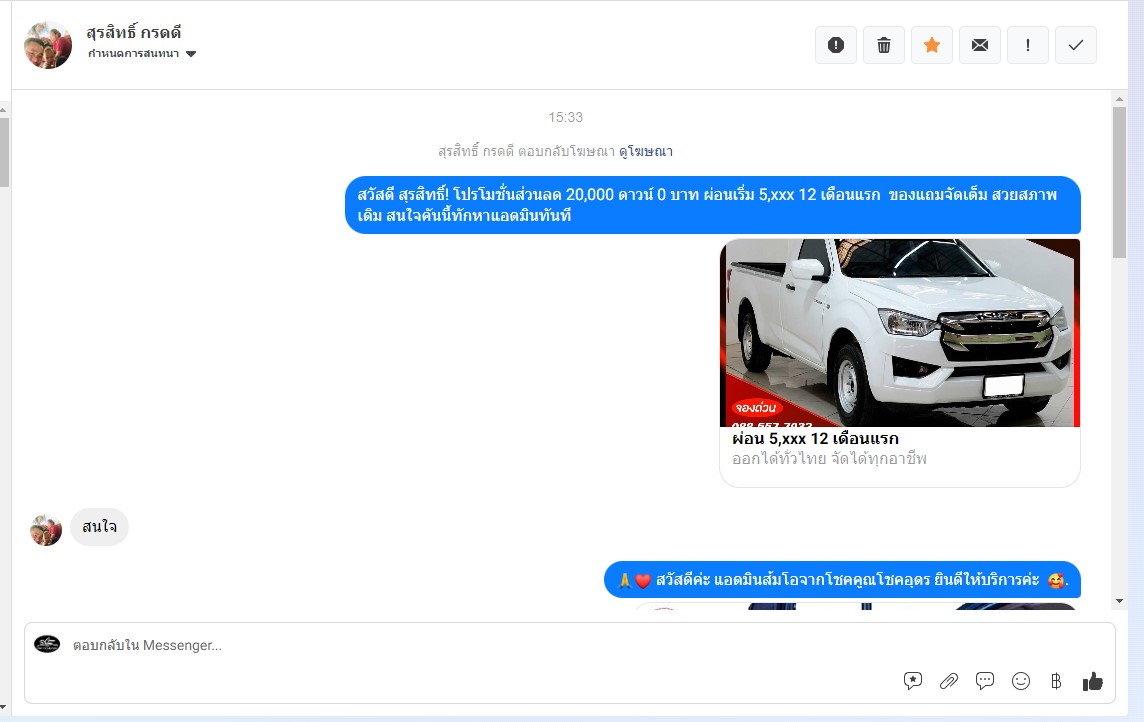
Task: Delete conversation using trash icon
Action: (884, 45)
